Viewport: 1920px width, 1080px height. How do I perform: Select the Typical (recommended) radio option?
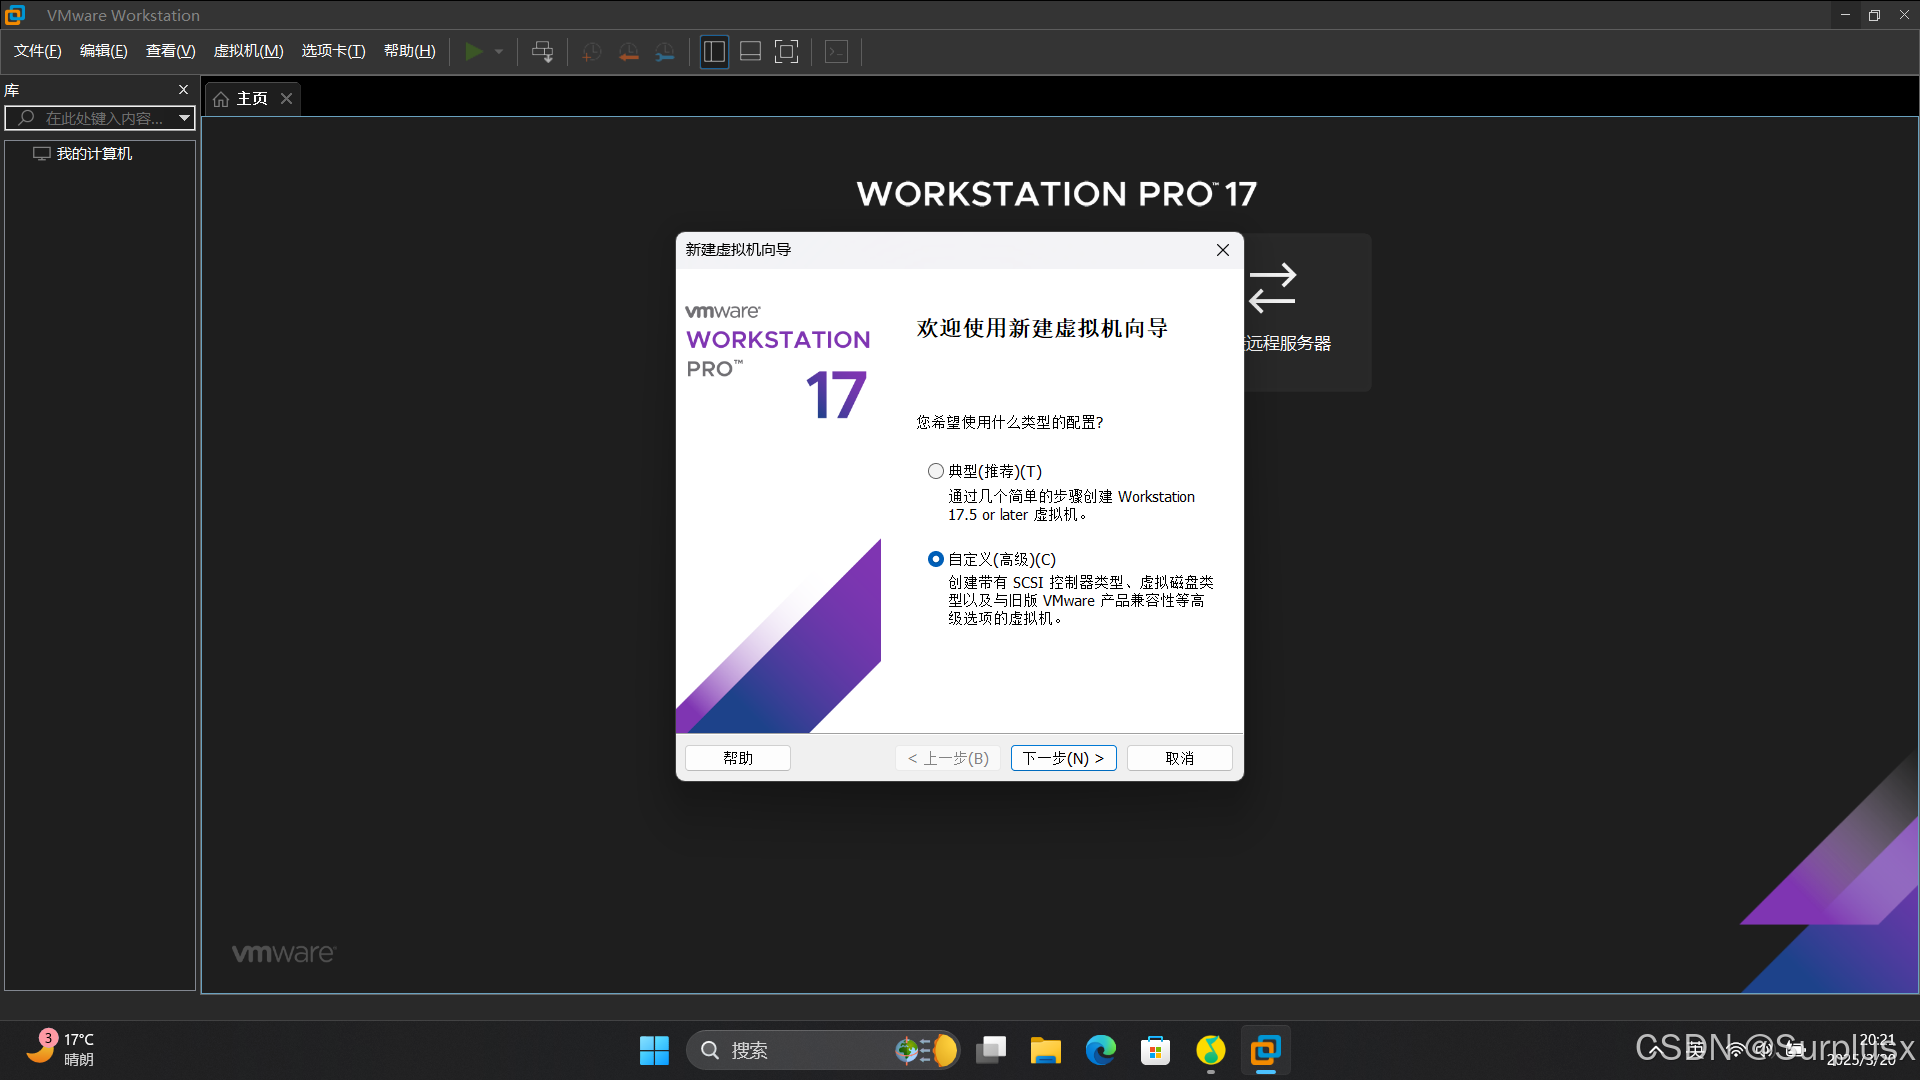tap(936, 471)
